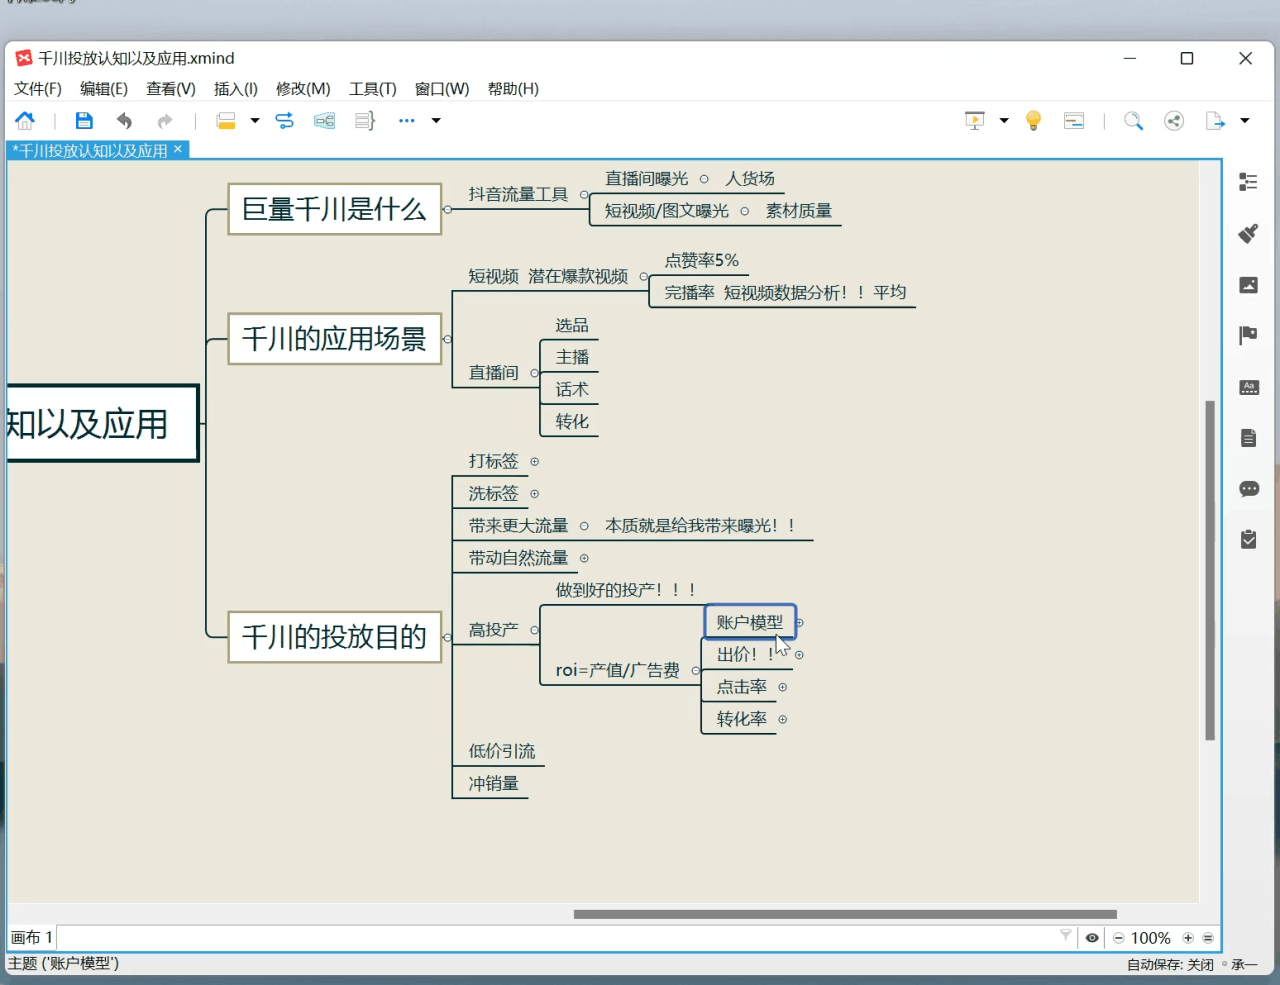Open the Markers flag panel
The image size is (1280, 985).
tap(1248, 335)
